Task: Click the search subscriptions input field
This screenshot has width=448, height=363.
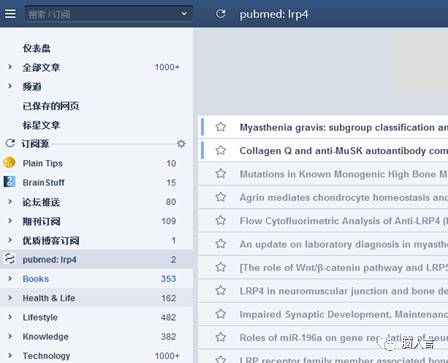Action: point(108,14)
